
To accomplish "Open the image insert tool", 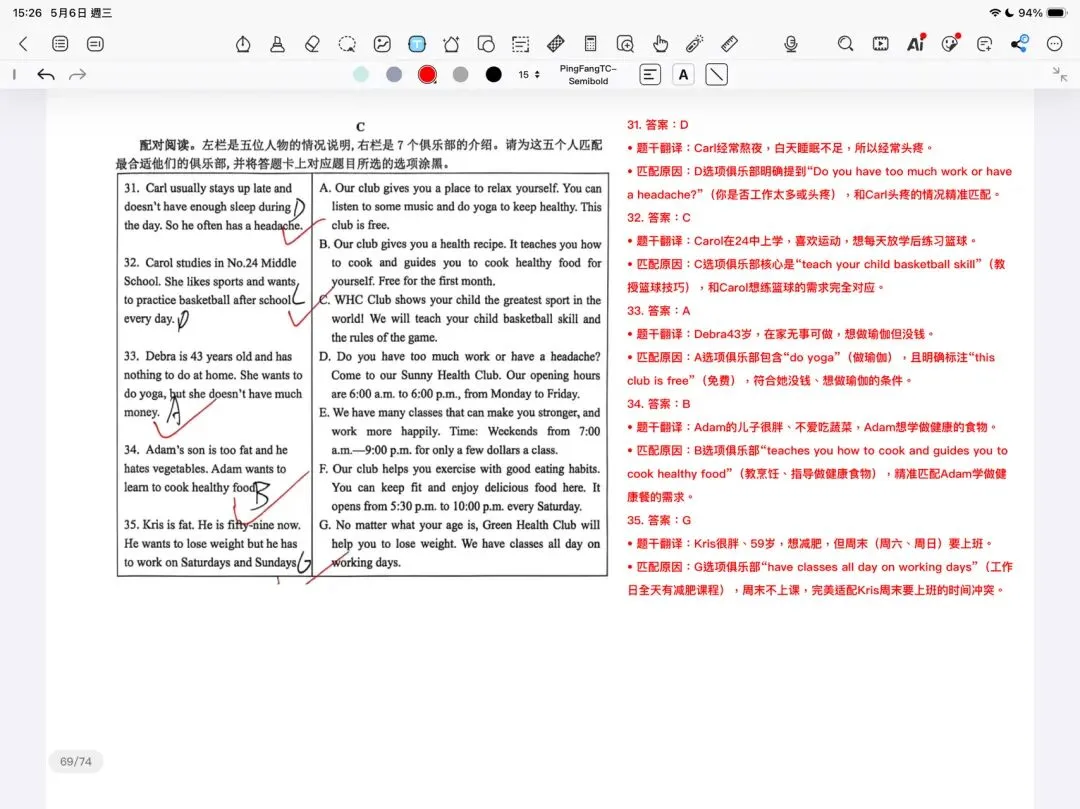I will pos(382,44).
